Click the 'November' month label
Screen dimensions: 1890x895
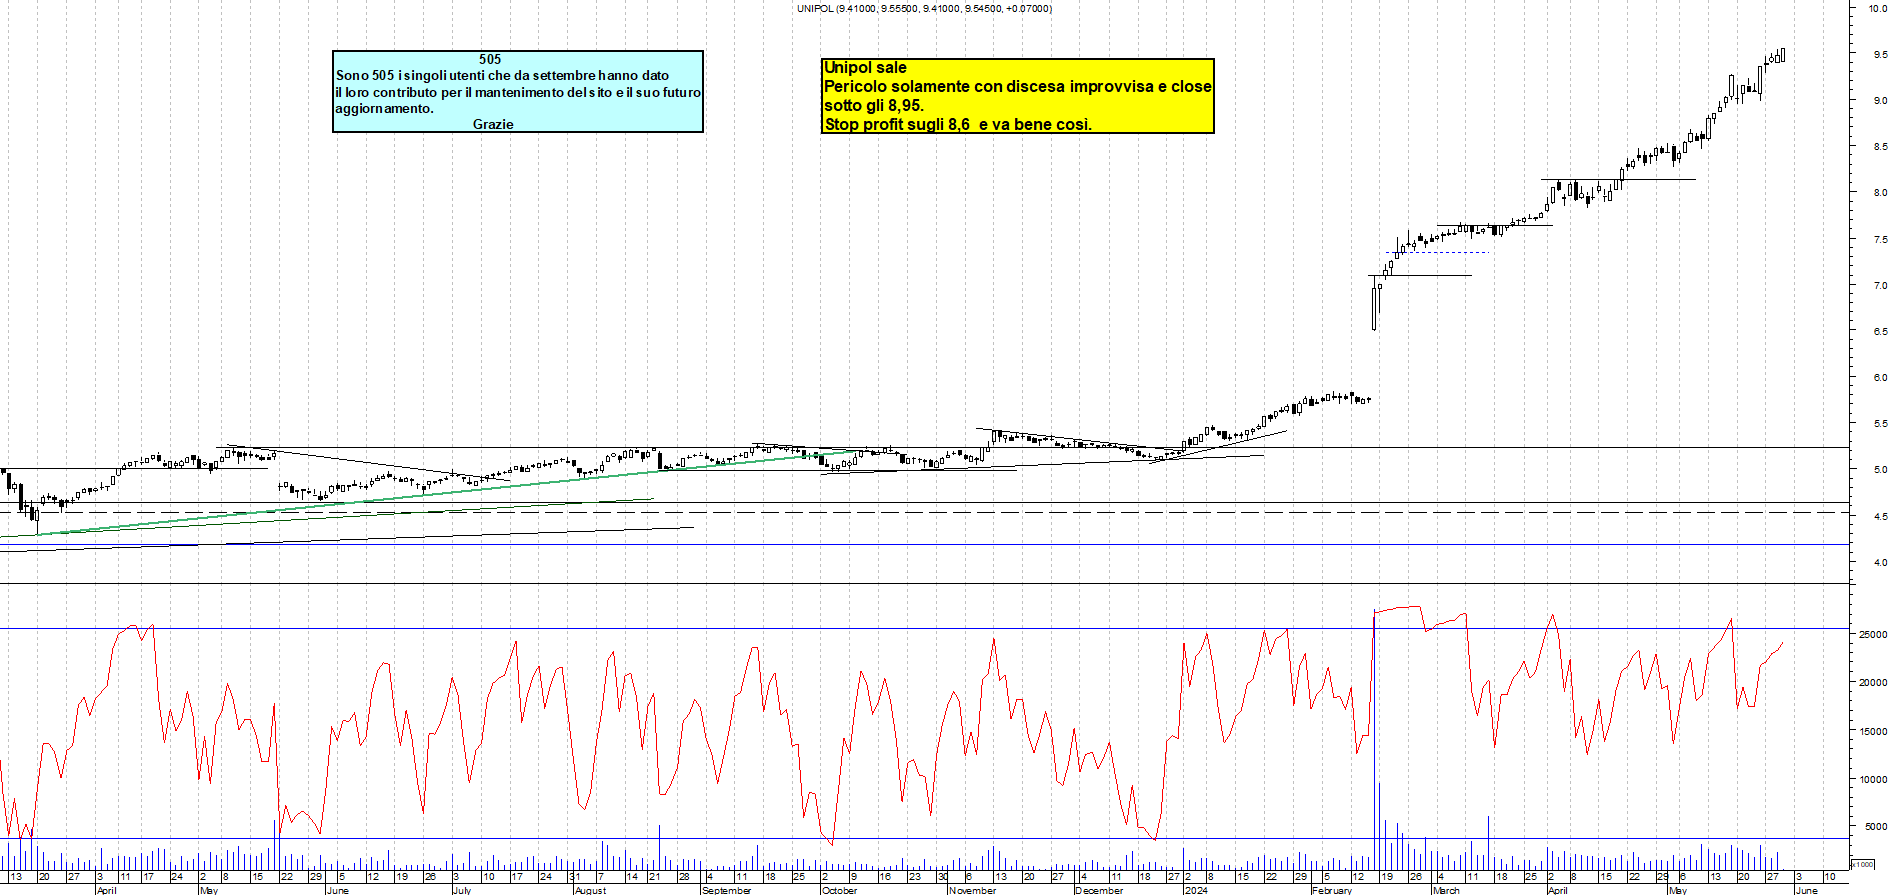973,890
